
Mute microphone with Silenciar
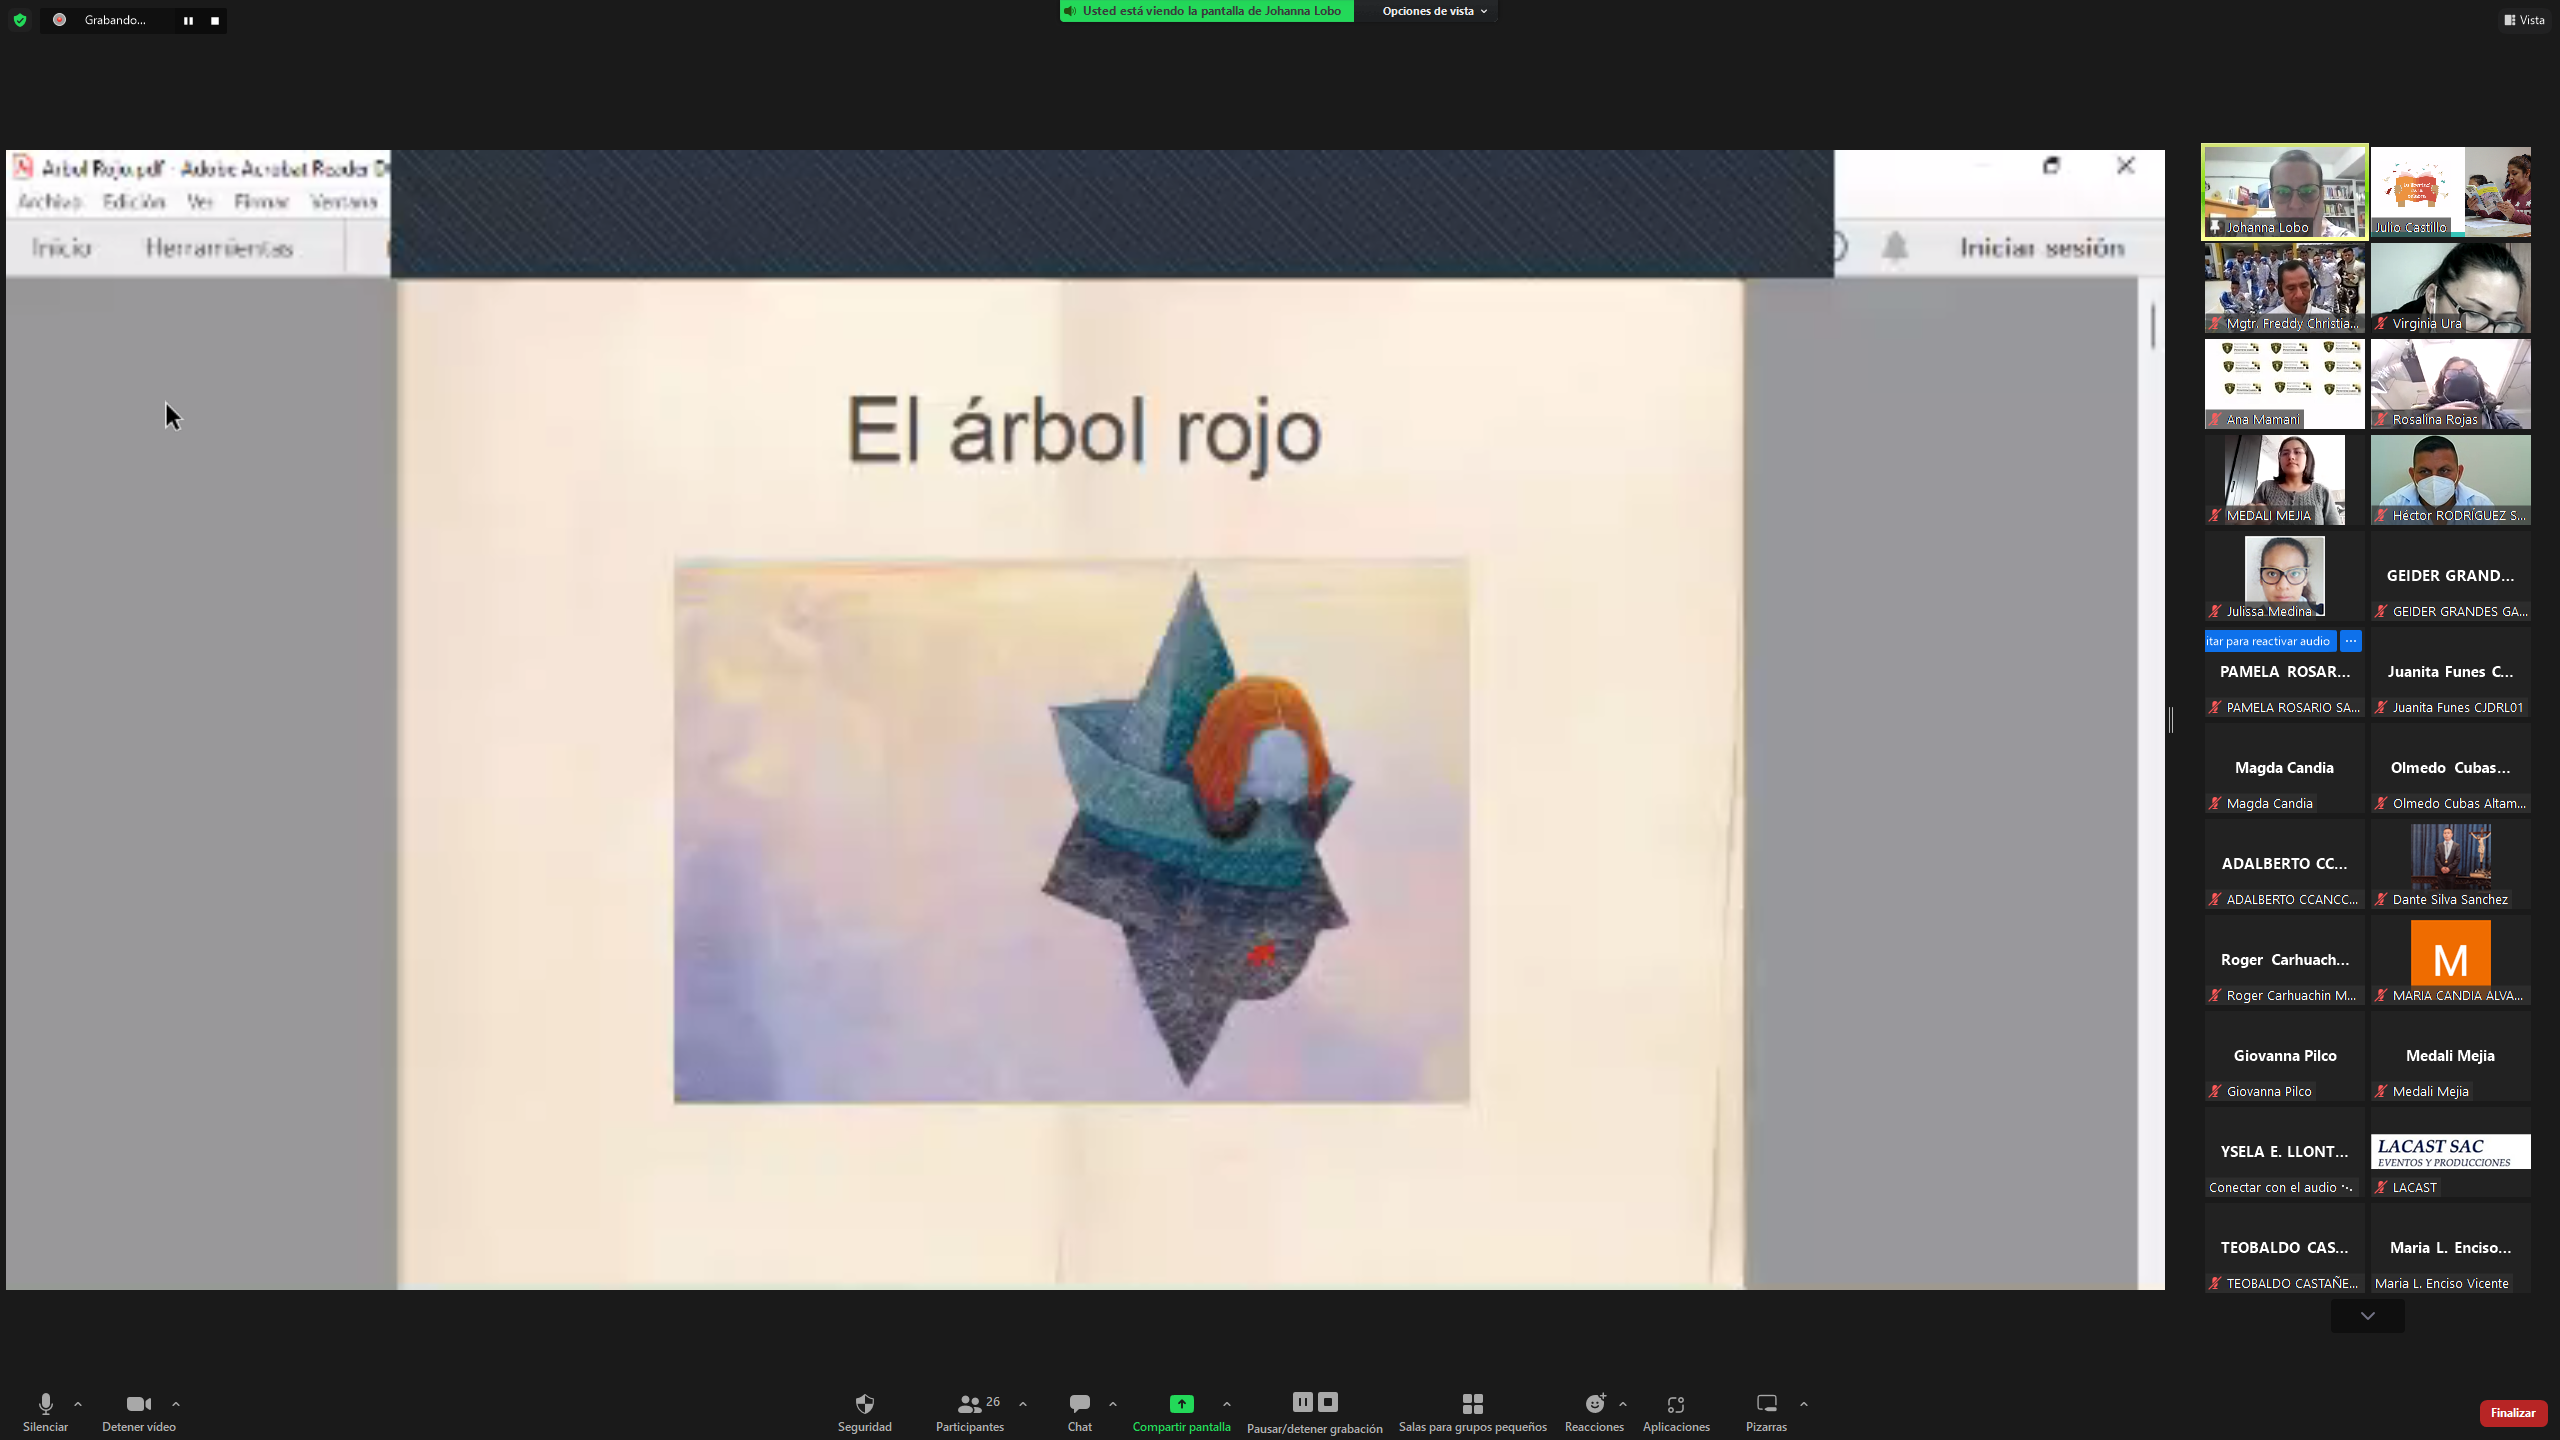pos(45,1412)
